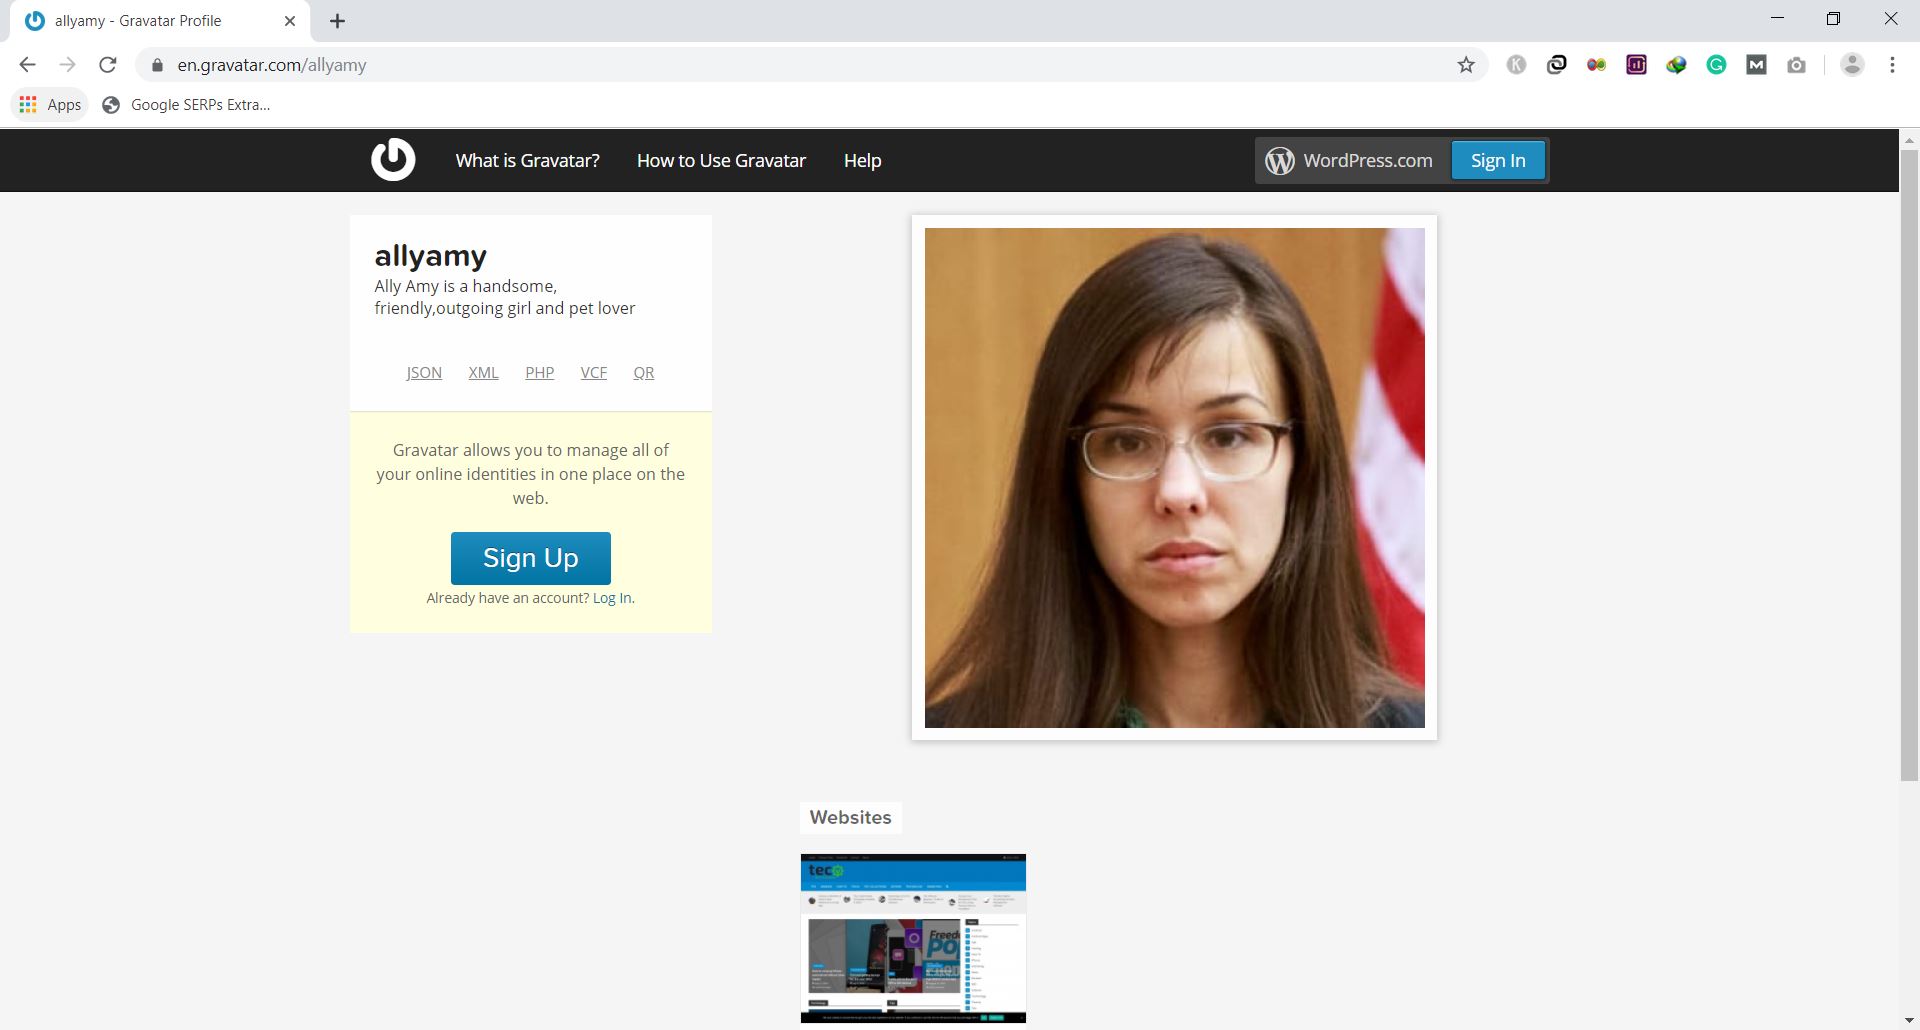Image resolution: width=1920 pixels, height=1030 pixels.
Task: Click the allyamy profile name heading
Action: pos(431,256)
